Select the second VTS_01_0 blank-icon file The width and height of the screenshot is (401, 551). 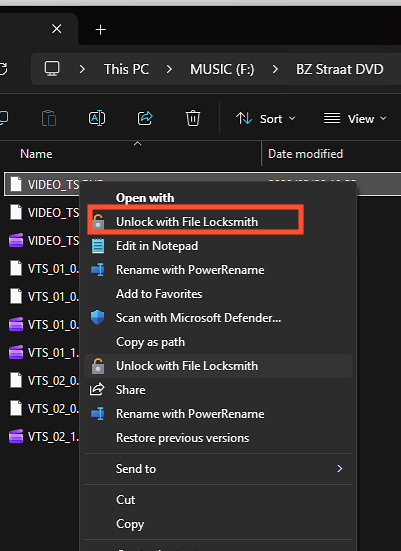pos(45,297)
